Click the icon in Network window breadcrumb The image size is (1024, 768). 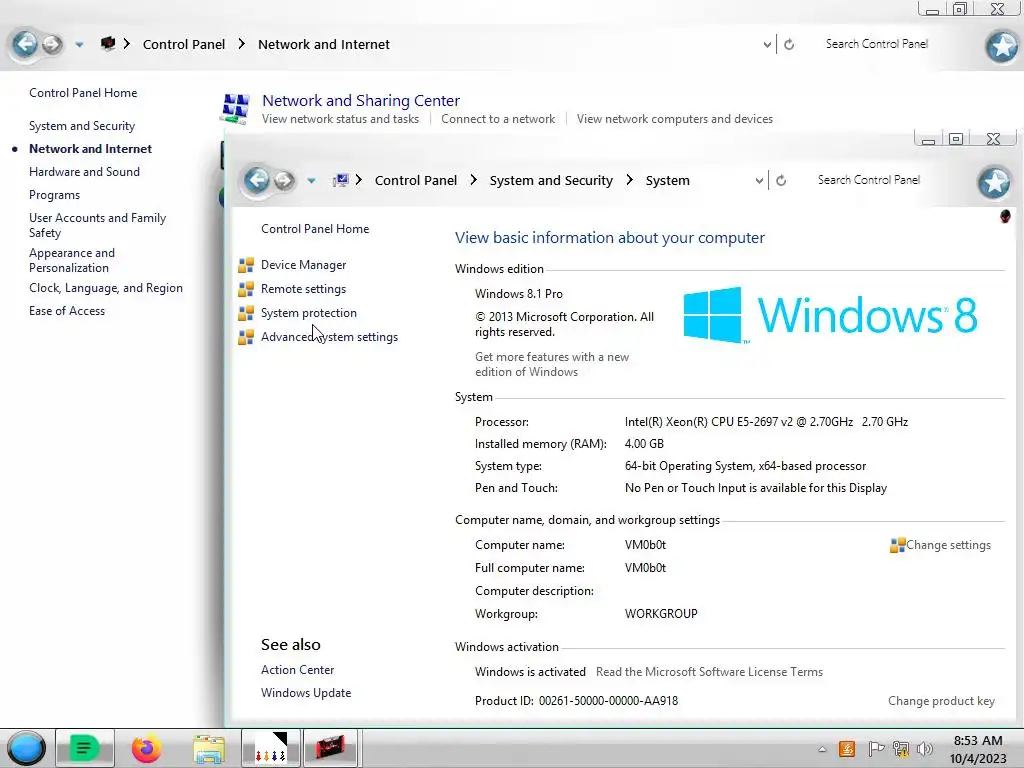click(x=108, y=44)
